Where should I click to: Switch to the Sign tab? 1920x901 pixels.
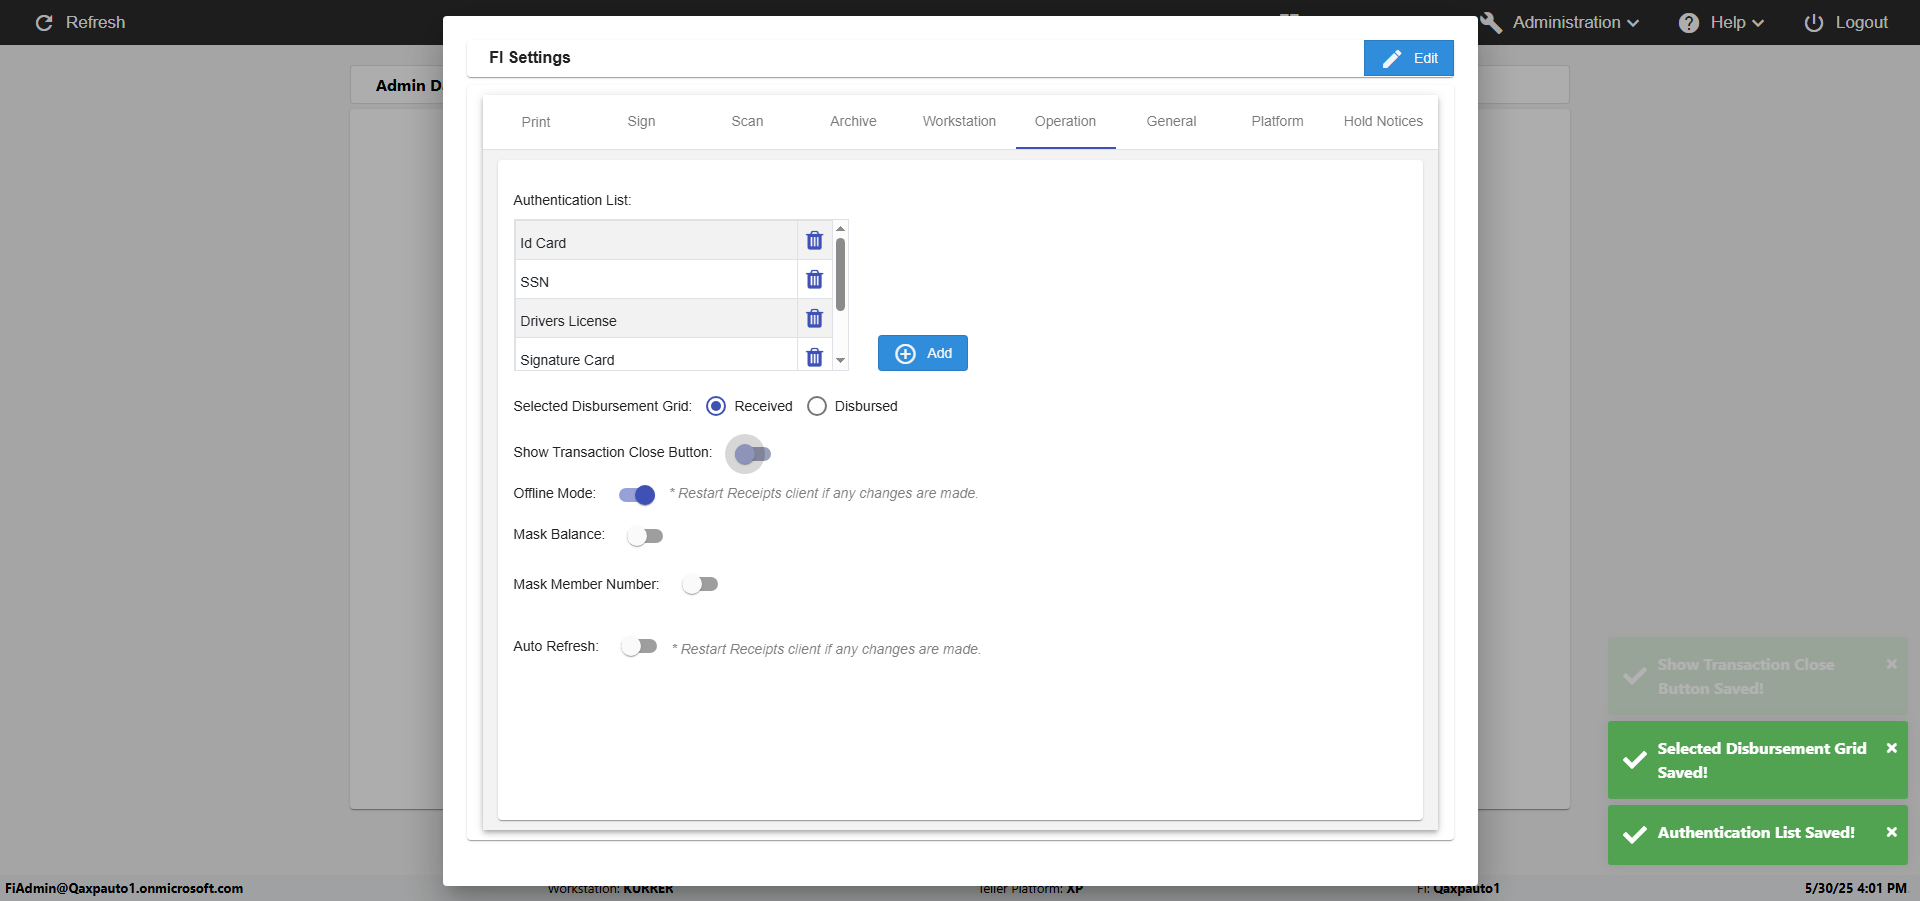coord(641,121)
